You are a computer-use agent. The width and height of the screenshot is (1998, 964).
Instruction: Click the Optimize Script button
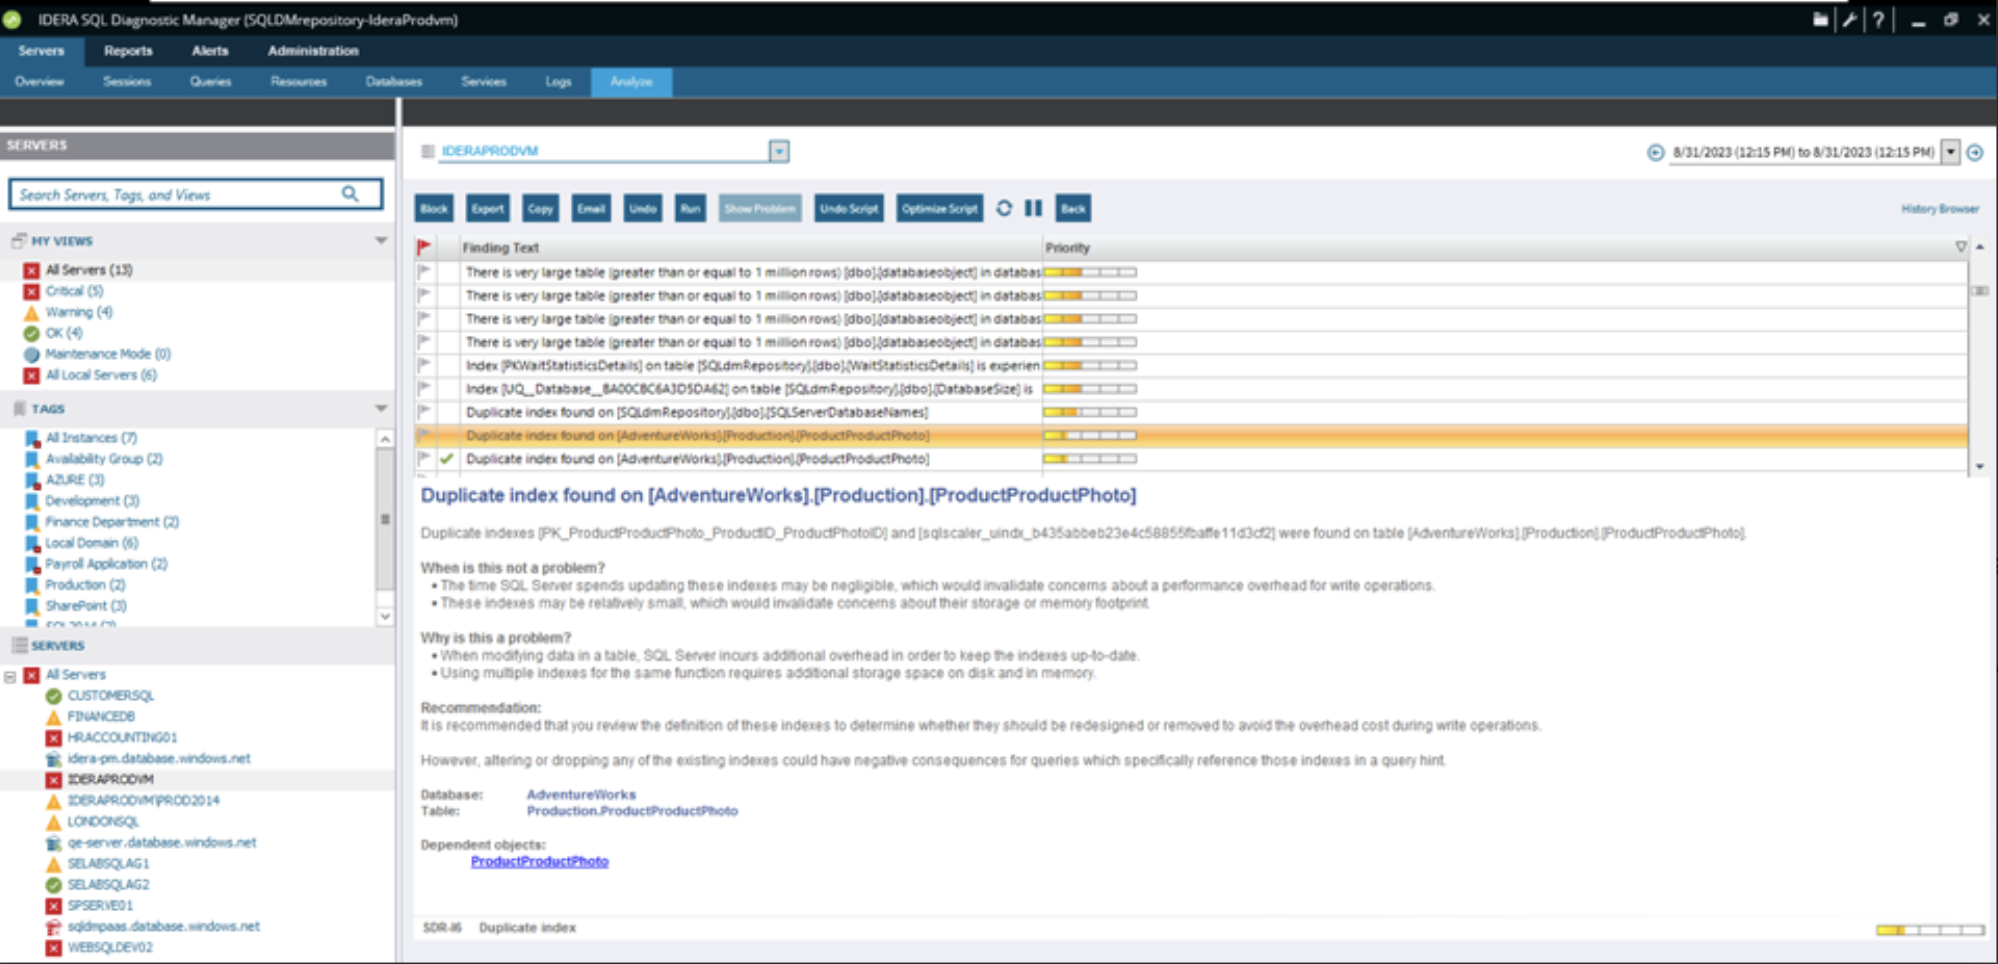point(937,208)
